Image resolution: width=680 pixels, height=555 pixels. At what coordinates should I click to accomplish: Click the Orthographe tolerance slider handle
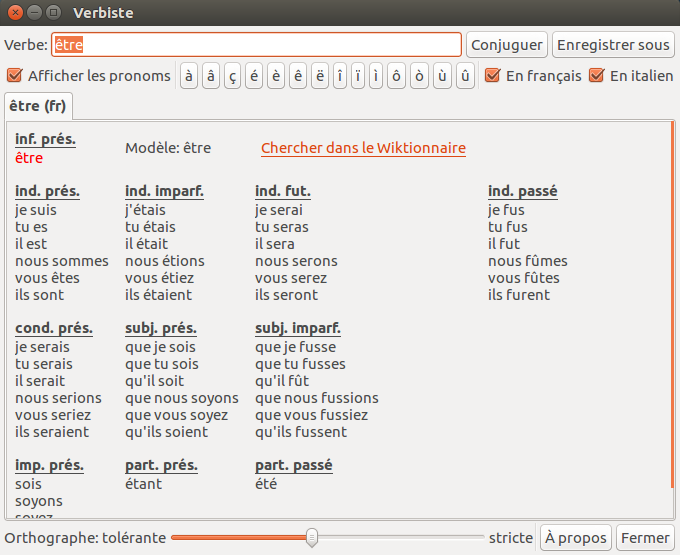(x=312, y=538)
